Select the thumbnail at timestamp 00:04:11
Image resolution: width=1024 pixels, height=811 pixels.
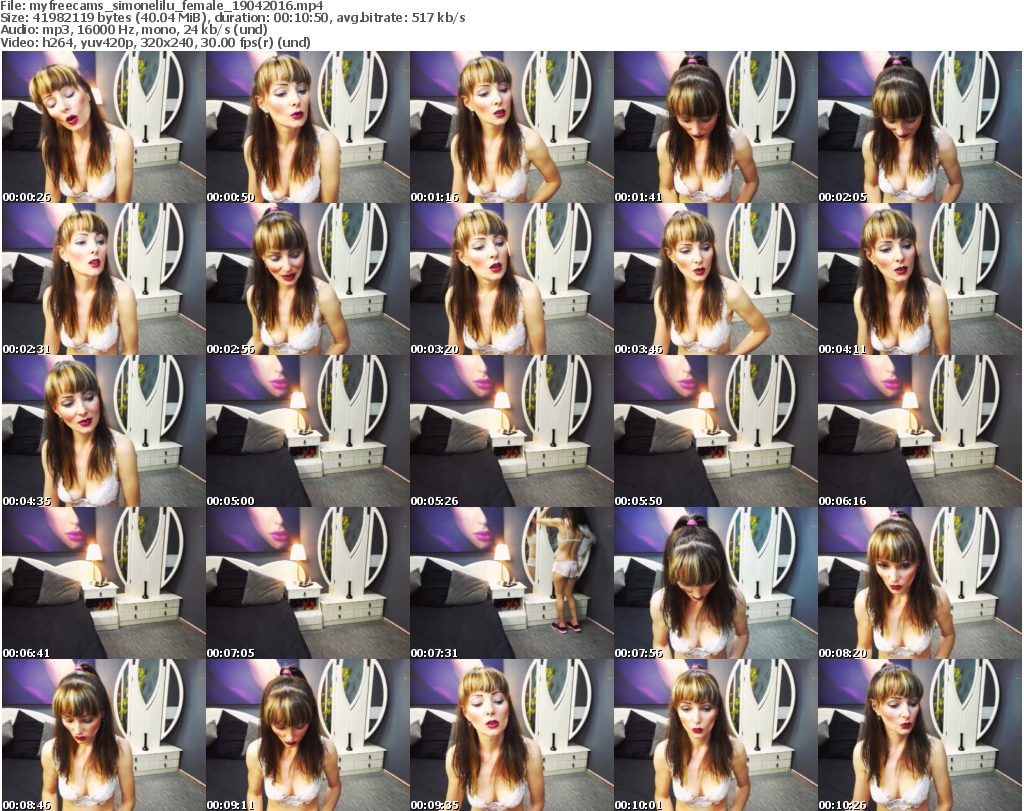click(x=920, y=279)
